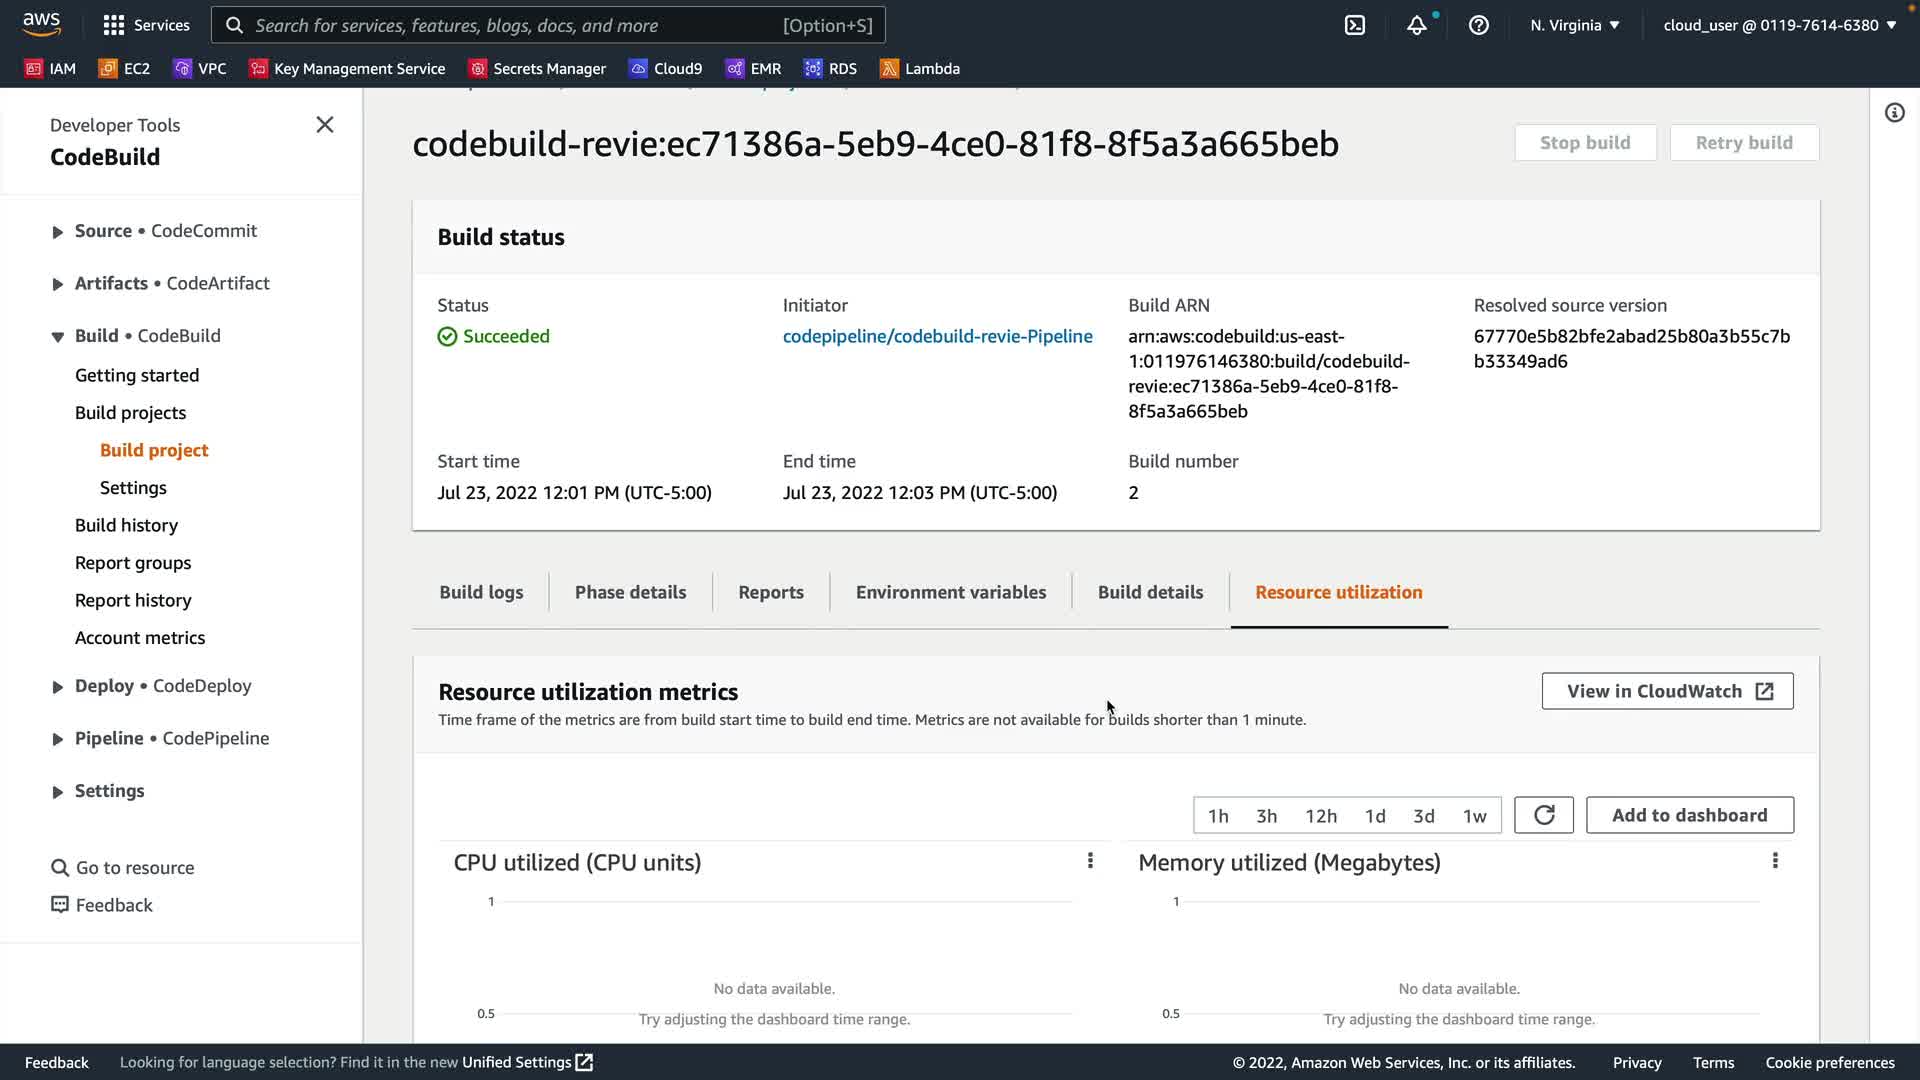Open the Services grid menu
Image resolution: width=1920 pixels, height=1080 pixels.
146,25
